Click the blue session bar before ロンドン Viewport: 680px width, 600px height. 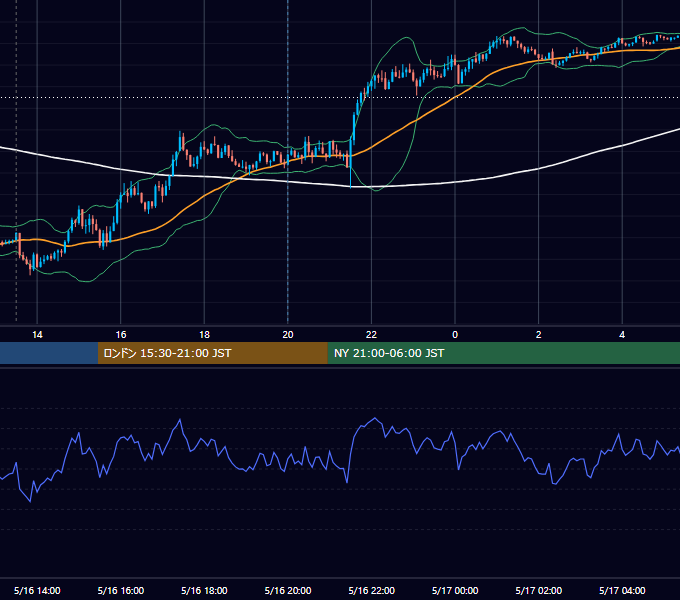pos(49,353)
